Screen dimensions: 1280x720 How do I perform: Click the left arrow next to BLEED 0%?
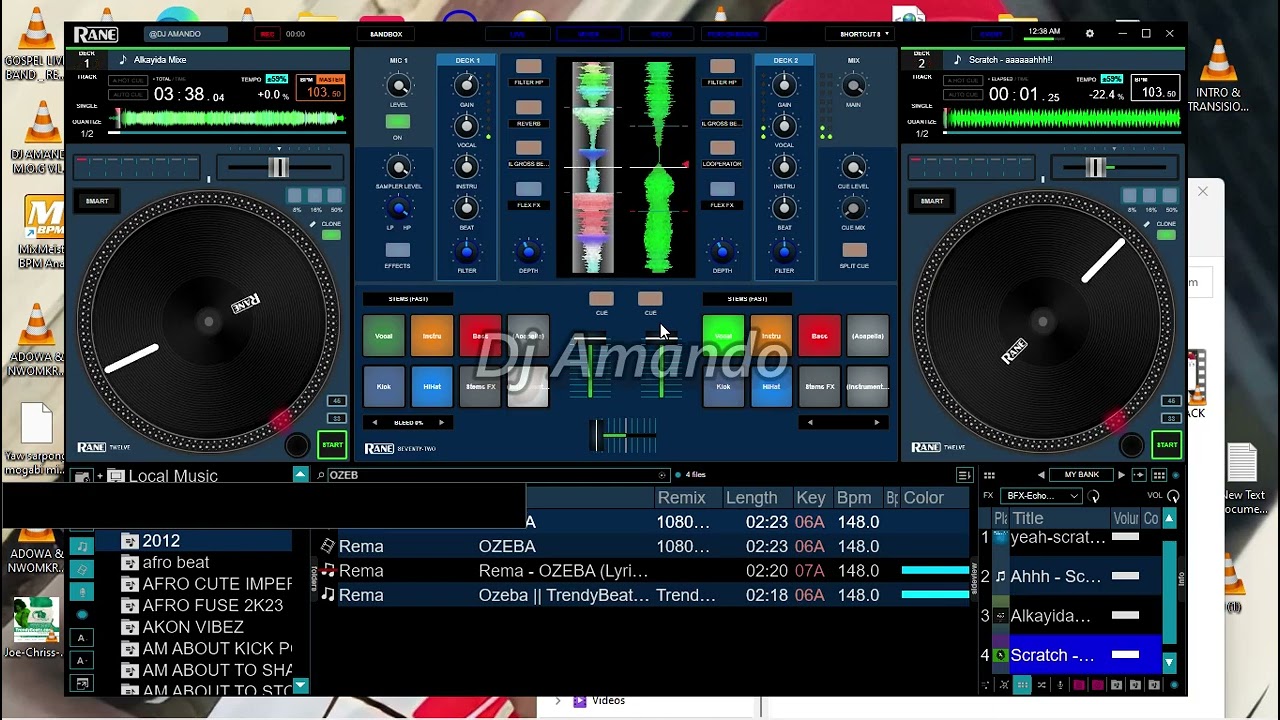375,423
